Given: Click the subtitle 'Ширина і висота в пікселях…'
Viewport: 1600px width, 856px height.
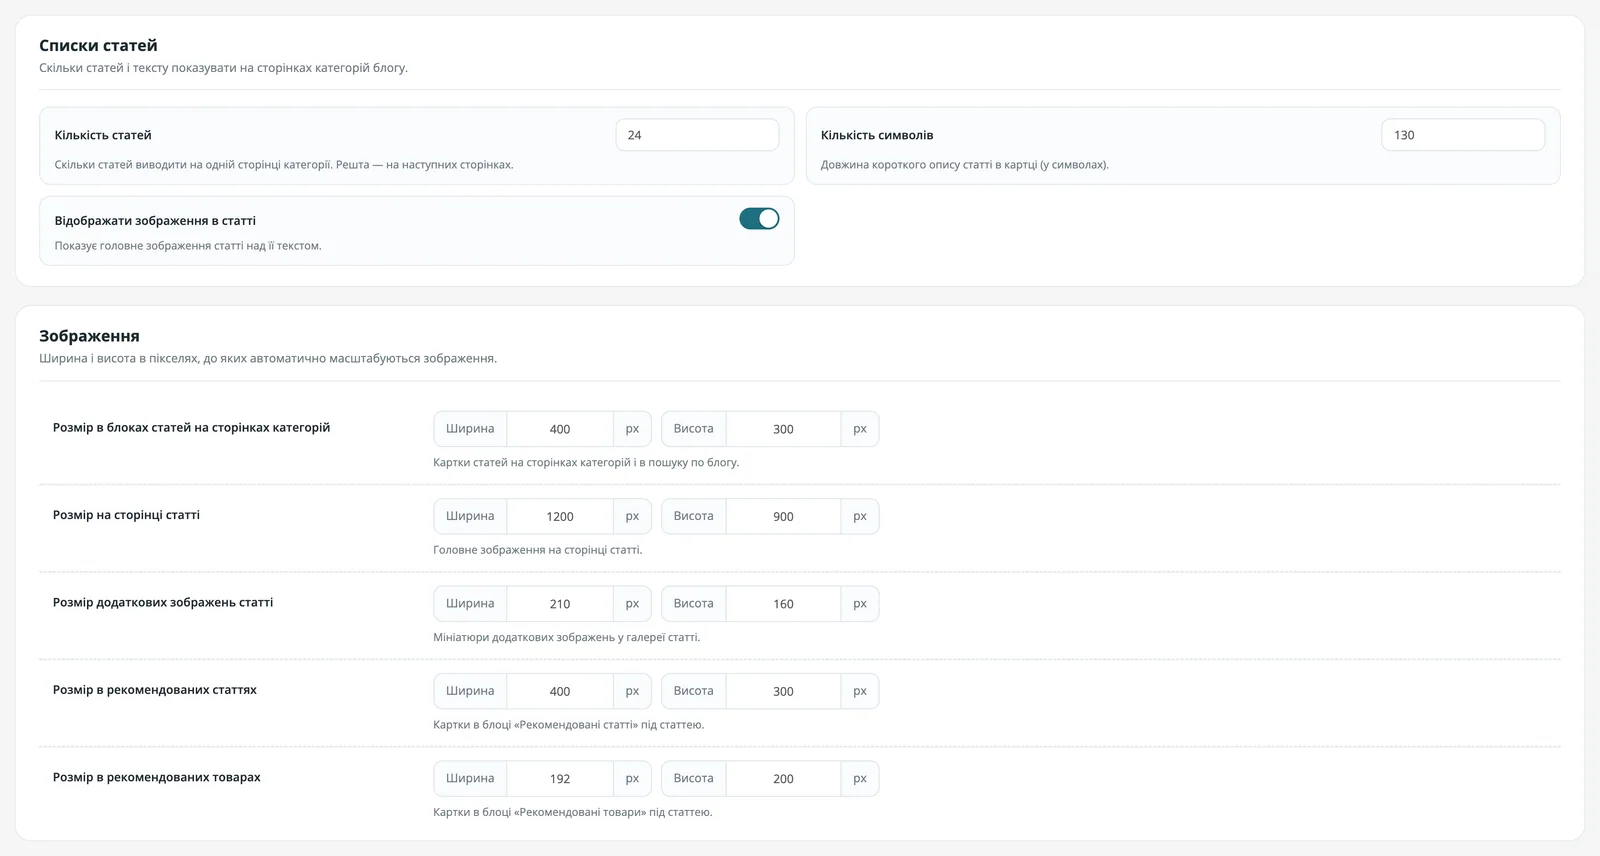Looking at the screenshot, I should coord(268,358).
